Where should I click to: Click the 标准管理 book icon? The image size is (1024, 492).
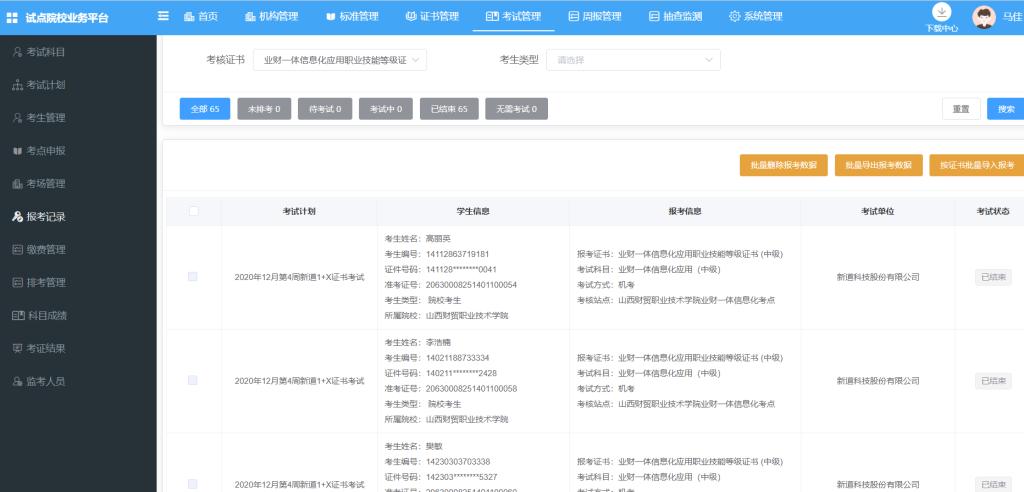click(330, 17)
